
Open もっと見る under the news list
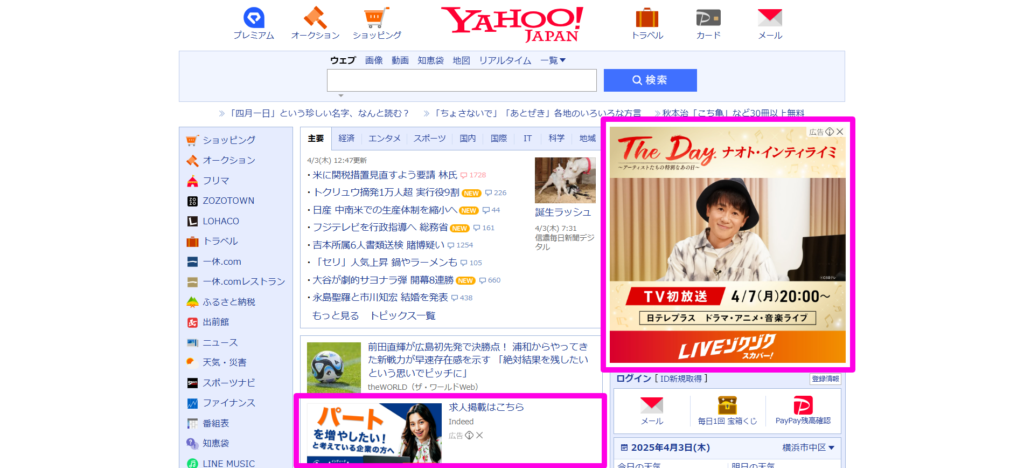tap(336, 315)
